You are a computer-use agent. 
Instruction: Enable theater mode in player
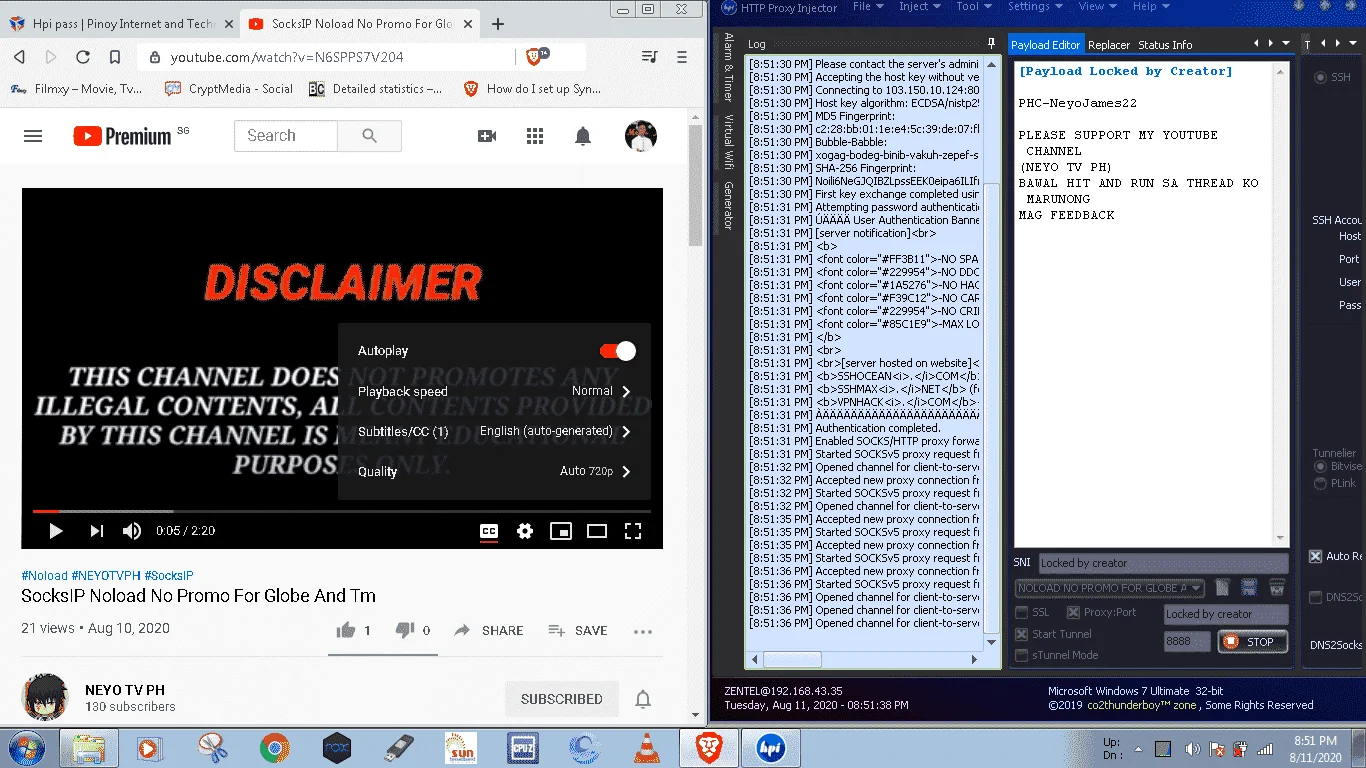point(597,531)
